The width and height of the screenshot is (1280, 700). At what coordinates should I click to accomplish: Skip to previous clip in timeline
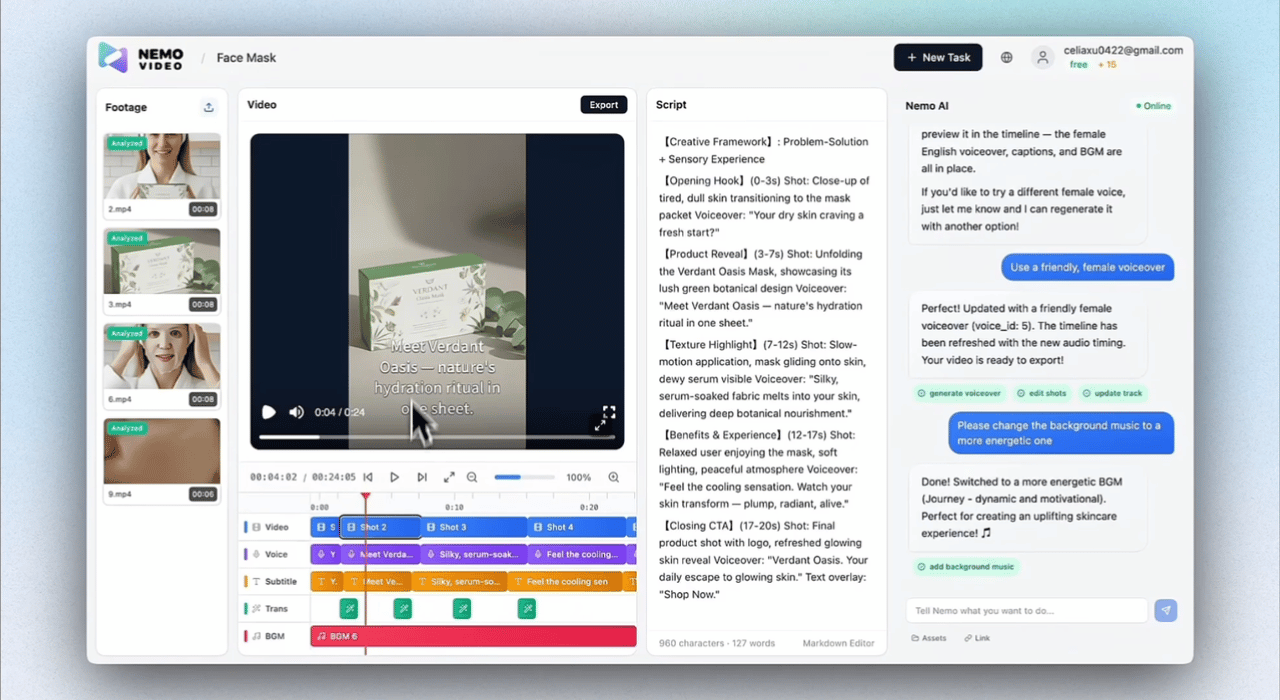point(368,478)
